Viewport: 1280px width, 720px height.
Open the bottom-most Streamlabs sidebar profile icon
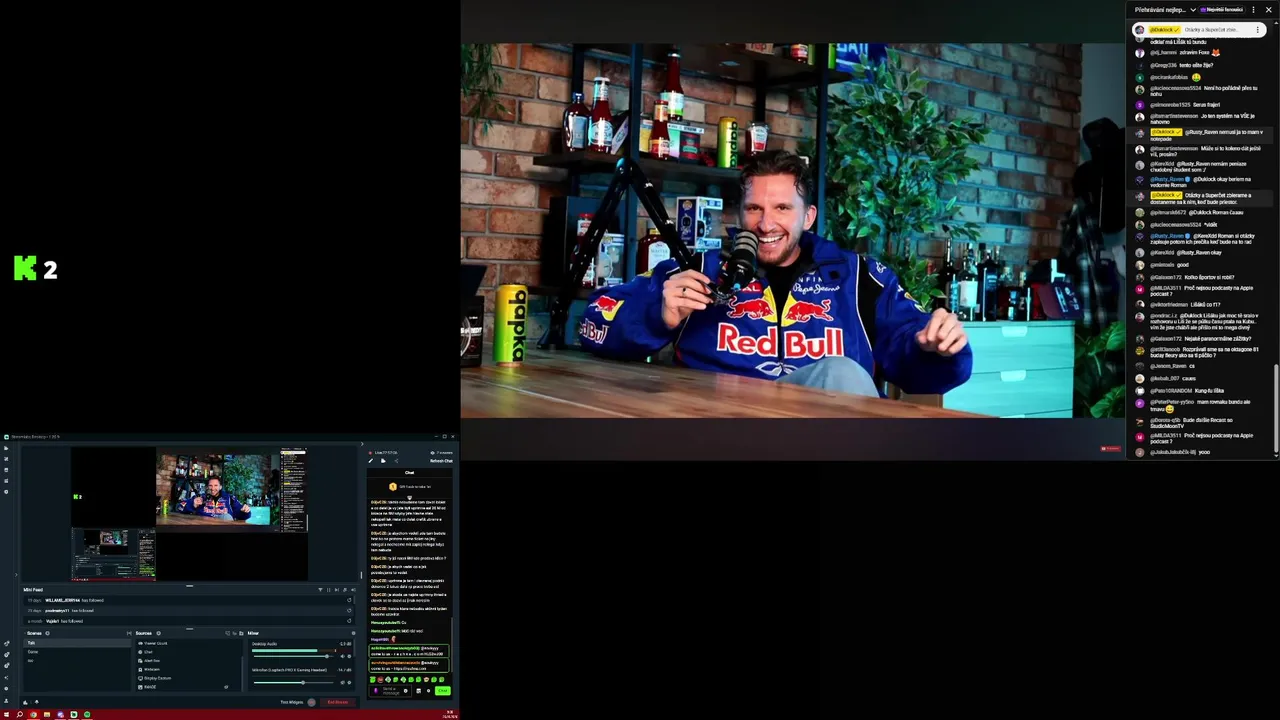point(6,701)
